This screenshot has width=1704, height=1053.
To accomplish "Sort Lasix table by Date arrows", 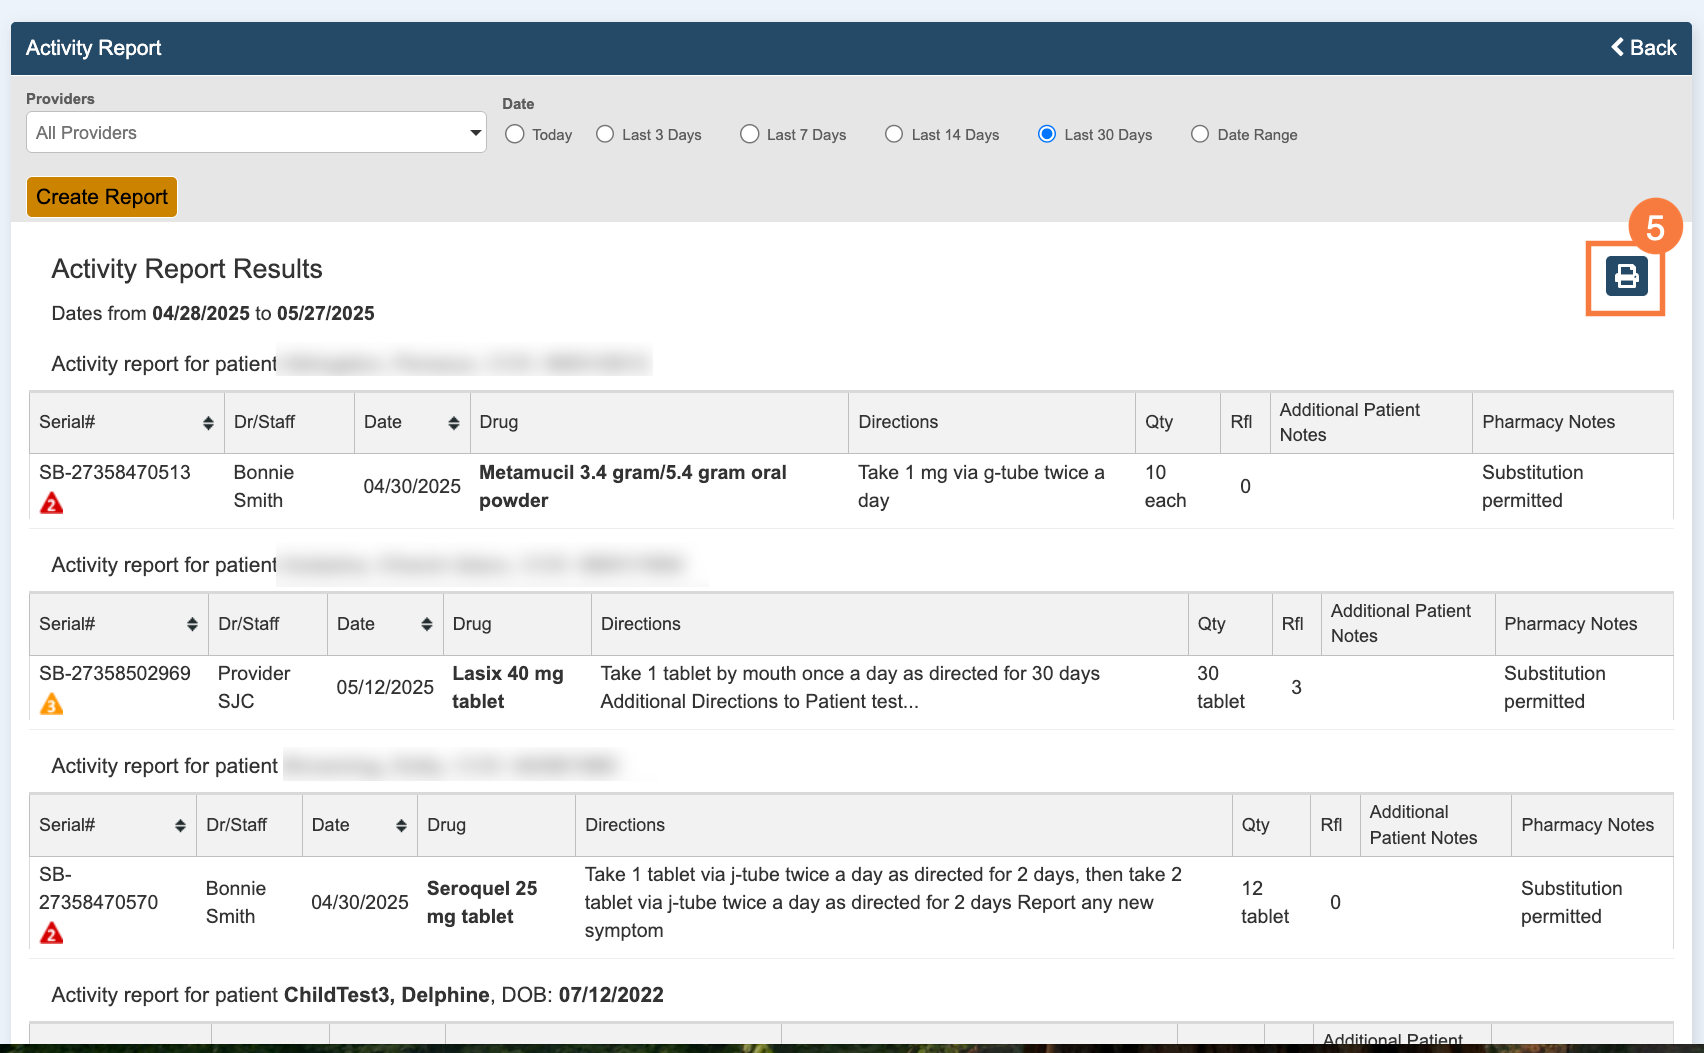I will pyautogui.click(x=427, y=625).
